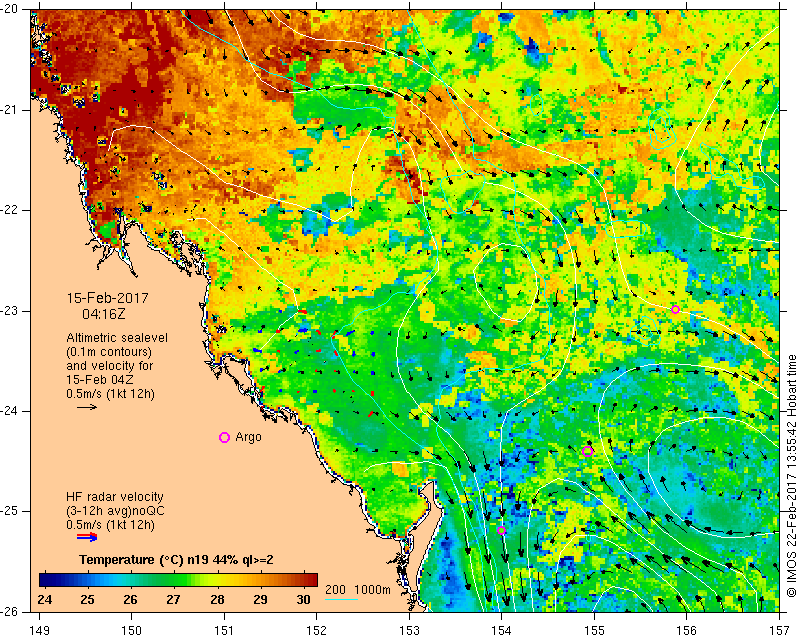Select Argo float marker near 154E 25.2S

[x=502, y=530]
